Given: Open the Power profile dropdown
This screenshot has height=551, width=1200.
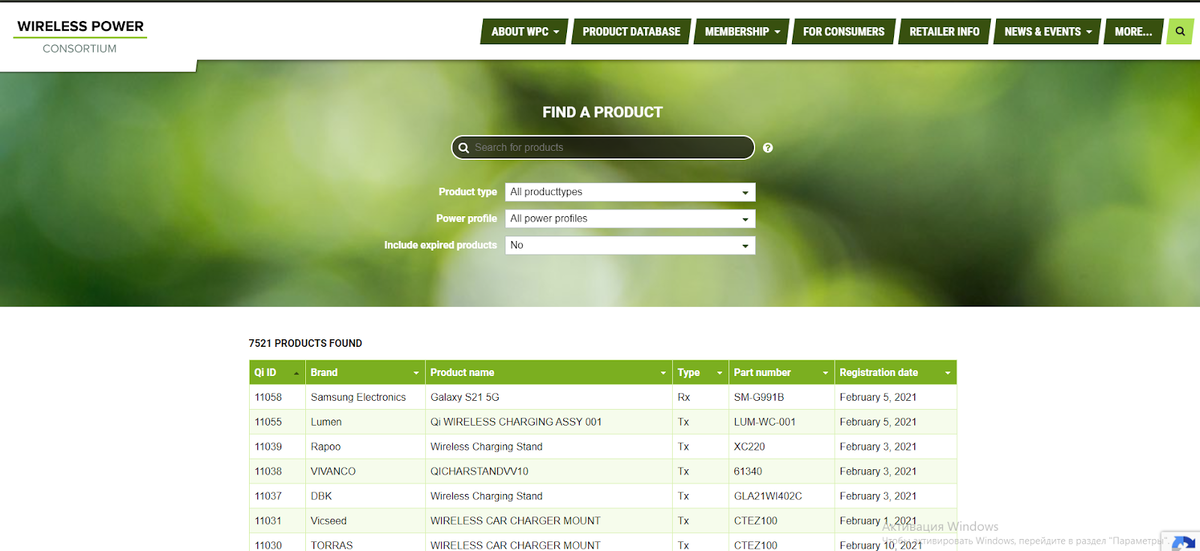Looking at the screenshot, I should pyautogui.click(x=630, y=218).
